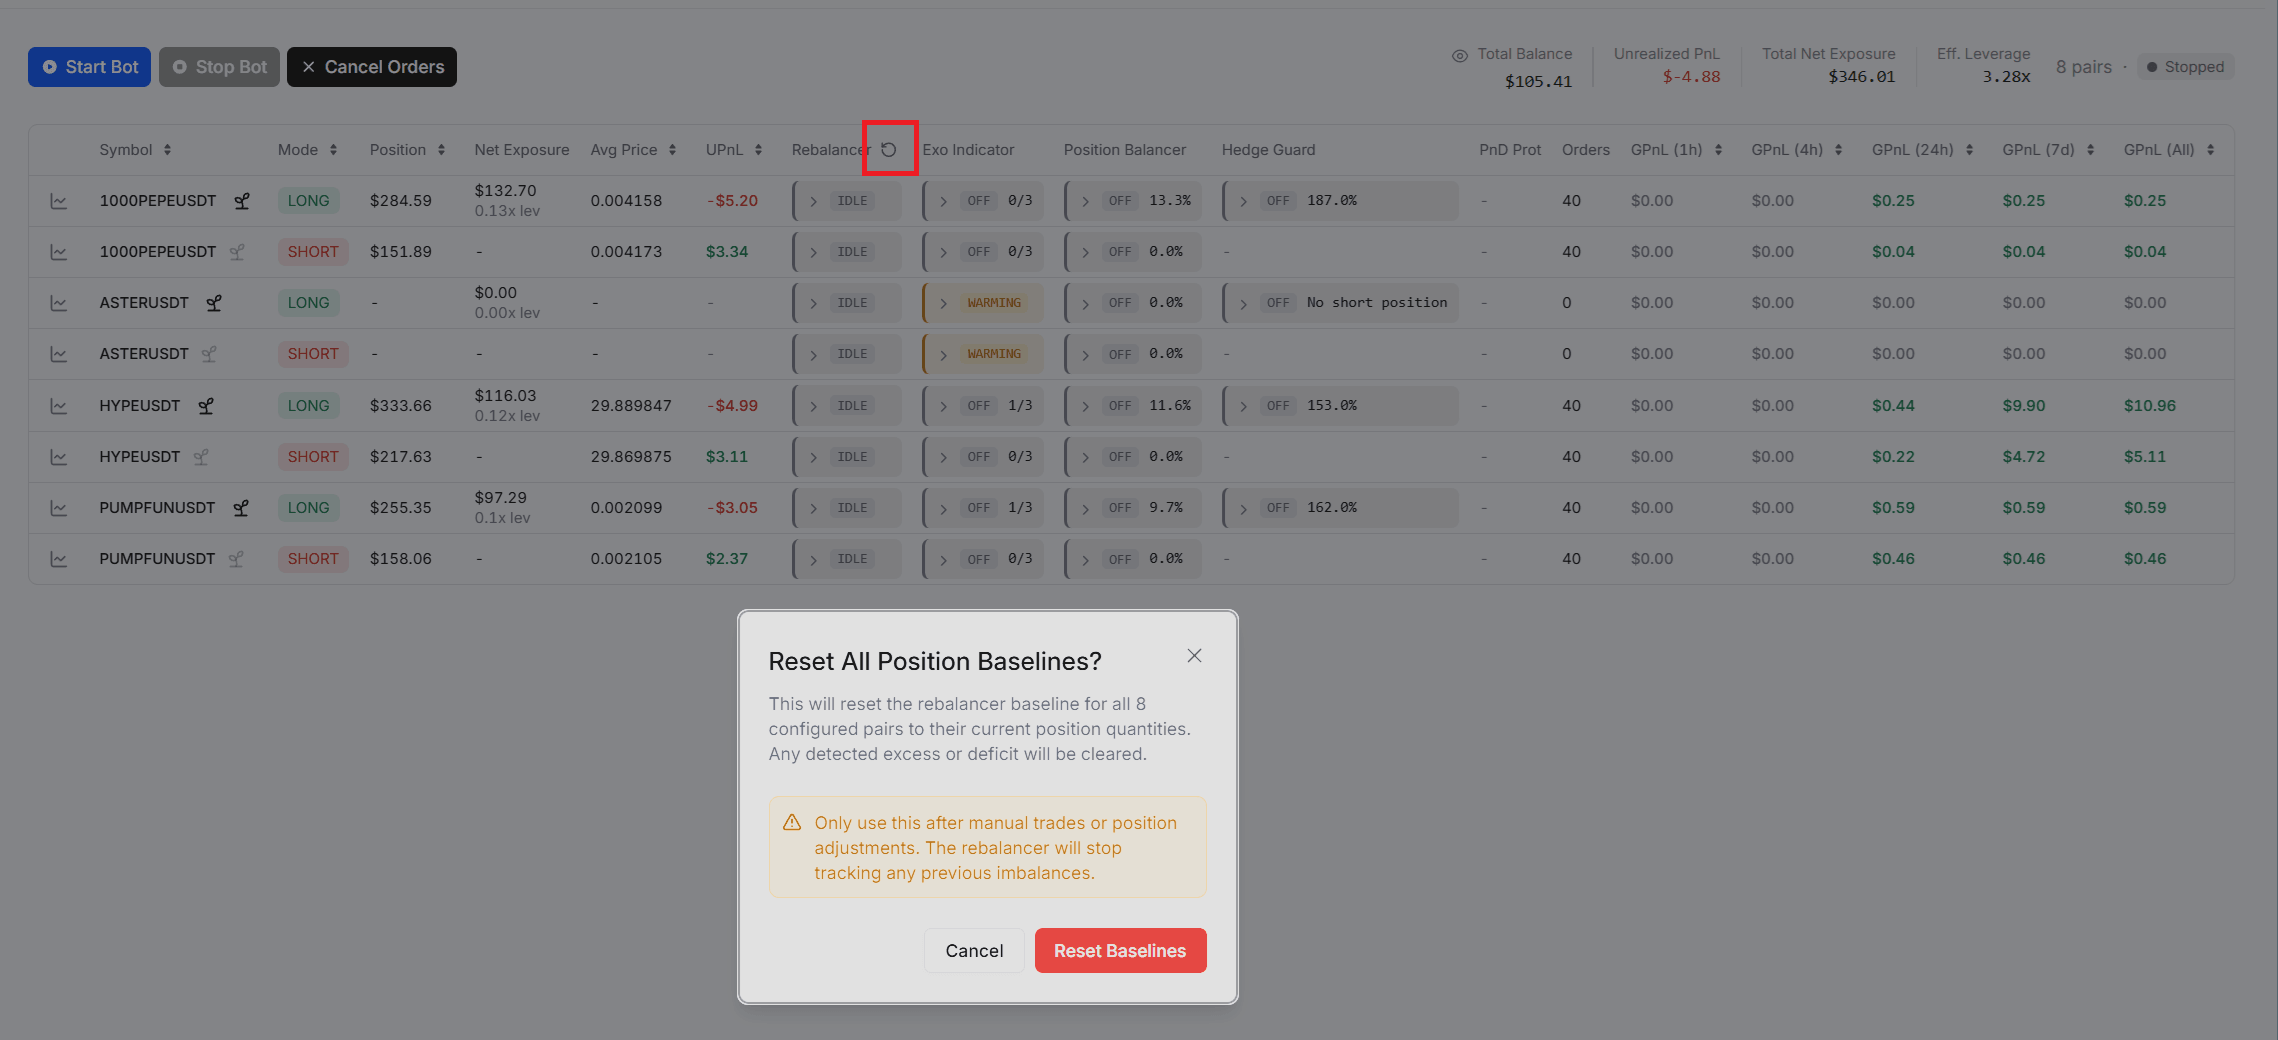Image resolution: width=2278 pixels, height=1040 pixels.
Task: Open chart icon for HYPEUSDT LONG row
Action: tap(59, 406)
